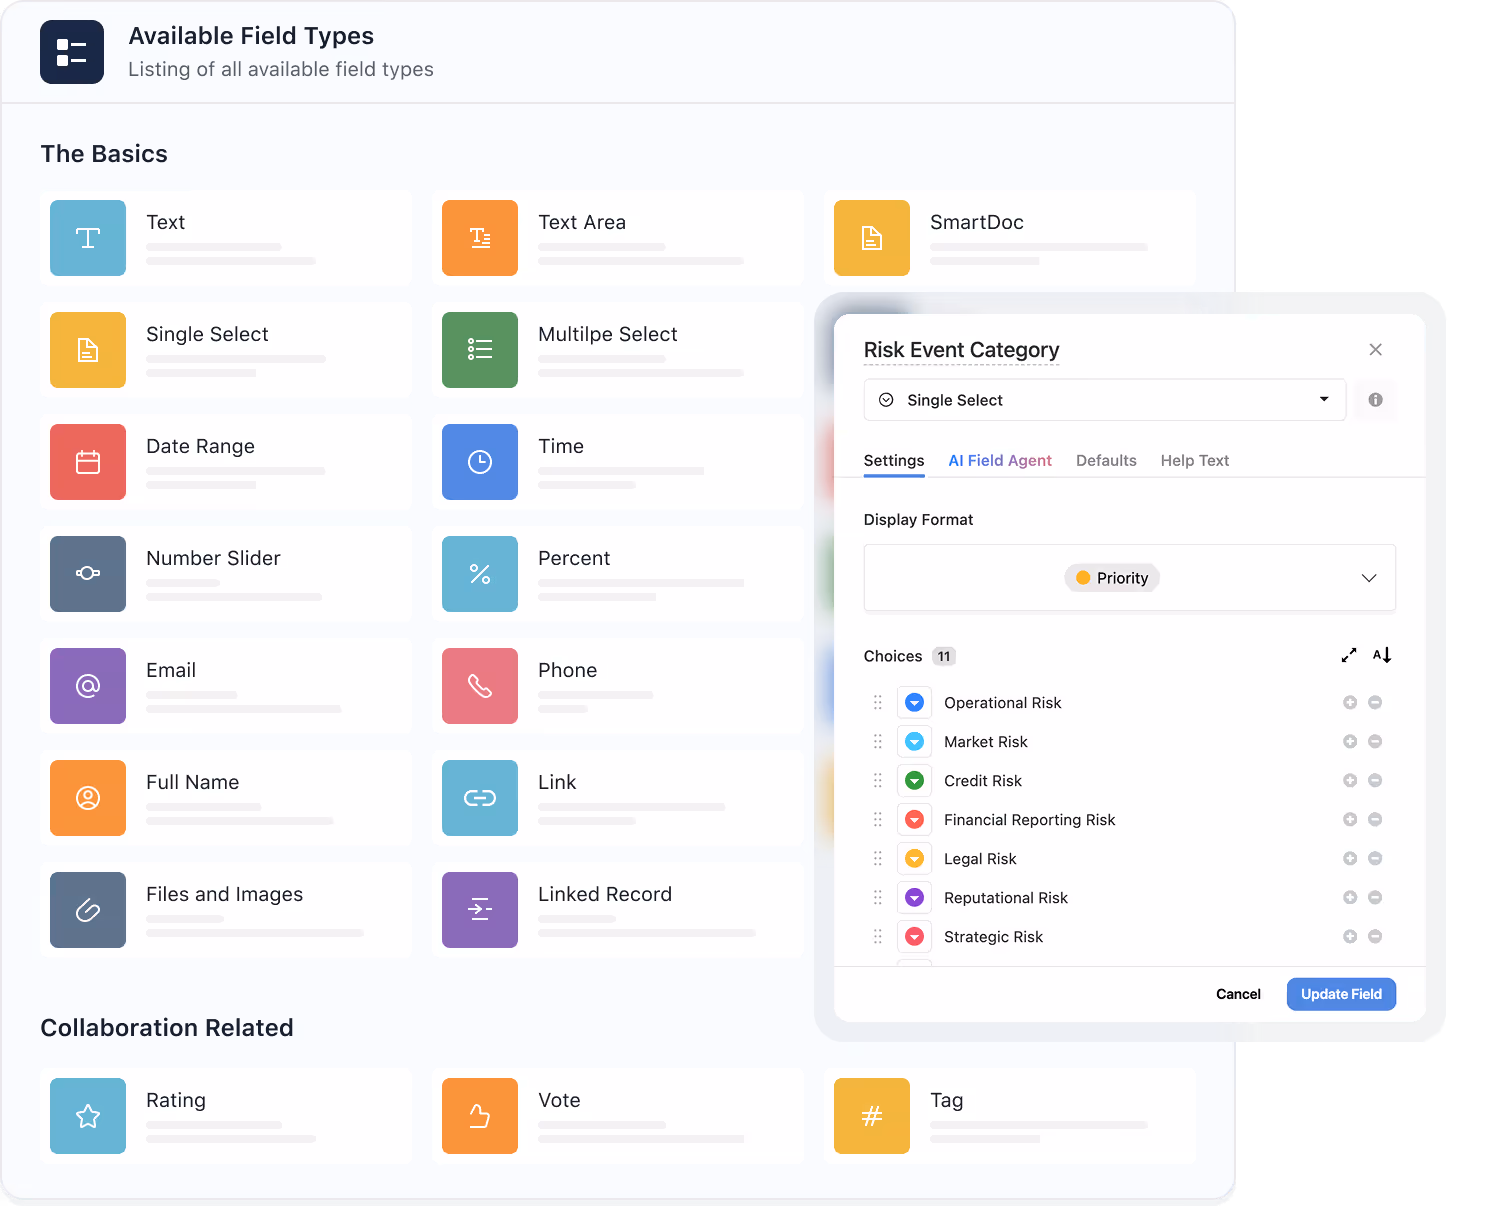1500x1206 pixels.
Task: Click the Single Select field card icon
Action: pos(88,350)
